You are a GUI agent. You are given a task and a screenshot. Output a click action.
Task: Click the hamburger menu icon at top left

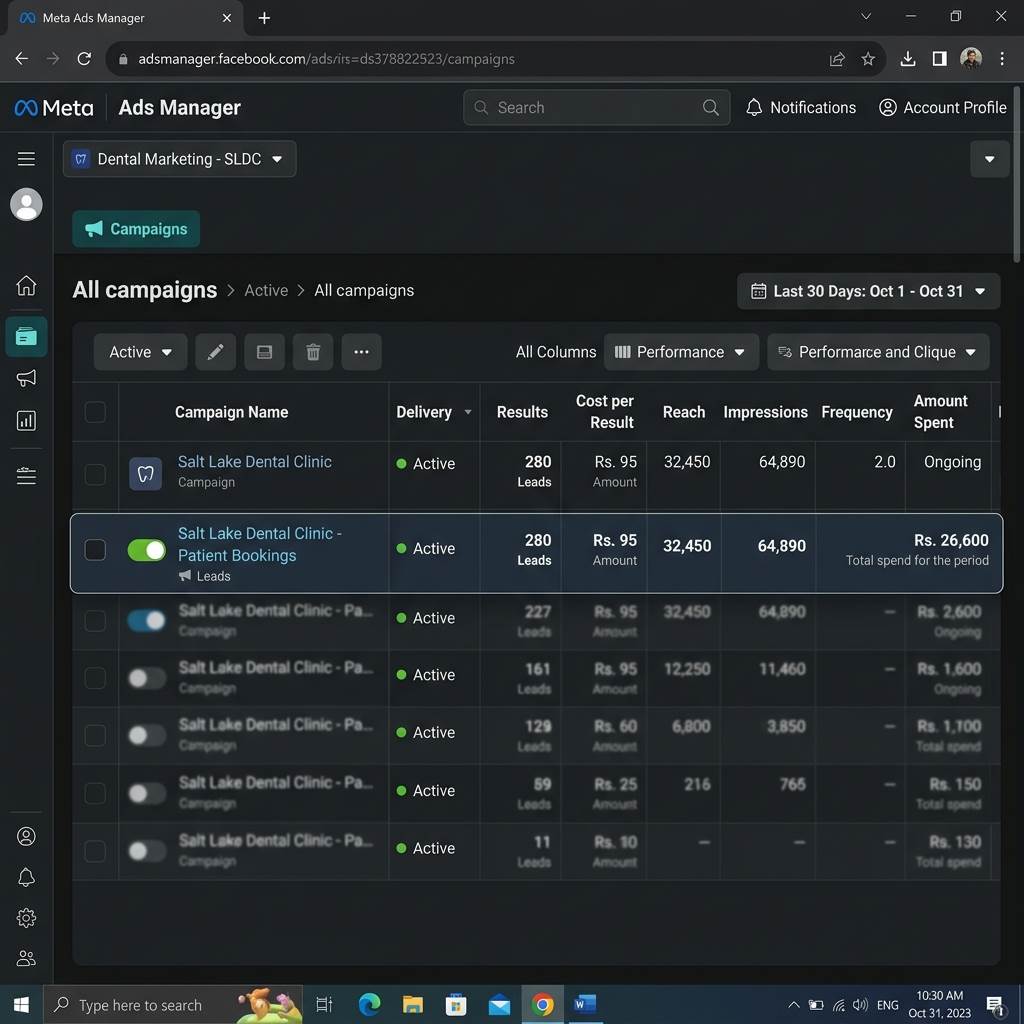pyautogui.click(x=26, y=159)
